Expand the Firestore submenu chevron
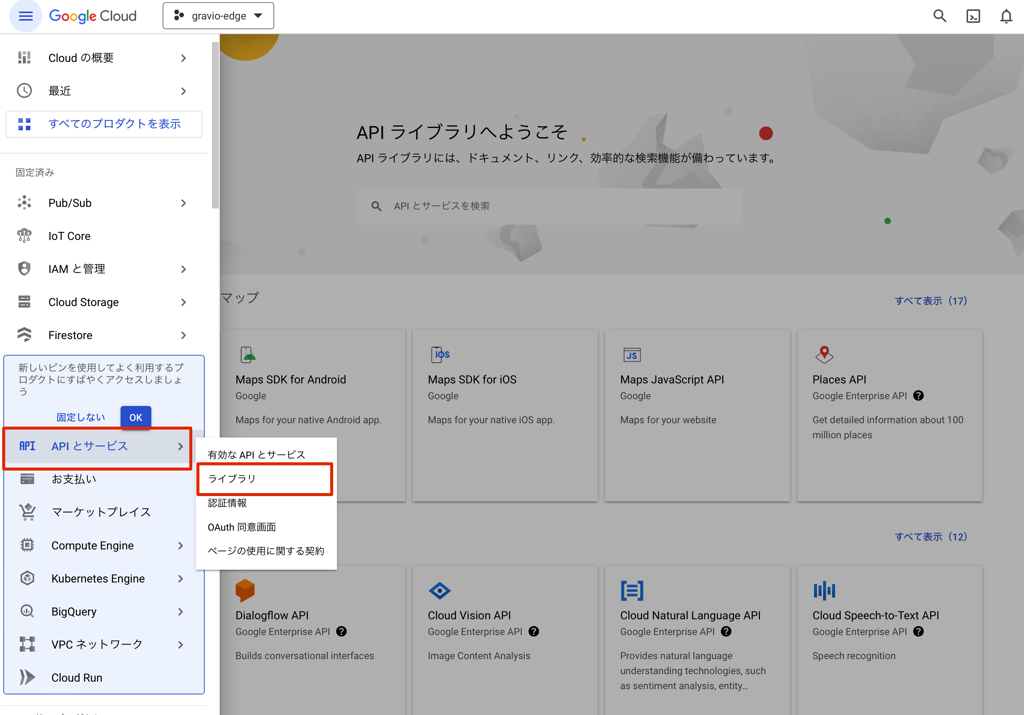Image resolution: width=1024 pixels, height=715 pixels. pyautogui.click(x=184, y=335)
